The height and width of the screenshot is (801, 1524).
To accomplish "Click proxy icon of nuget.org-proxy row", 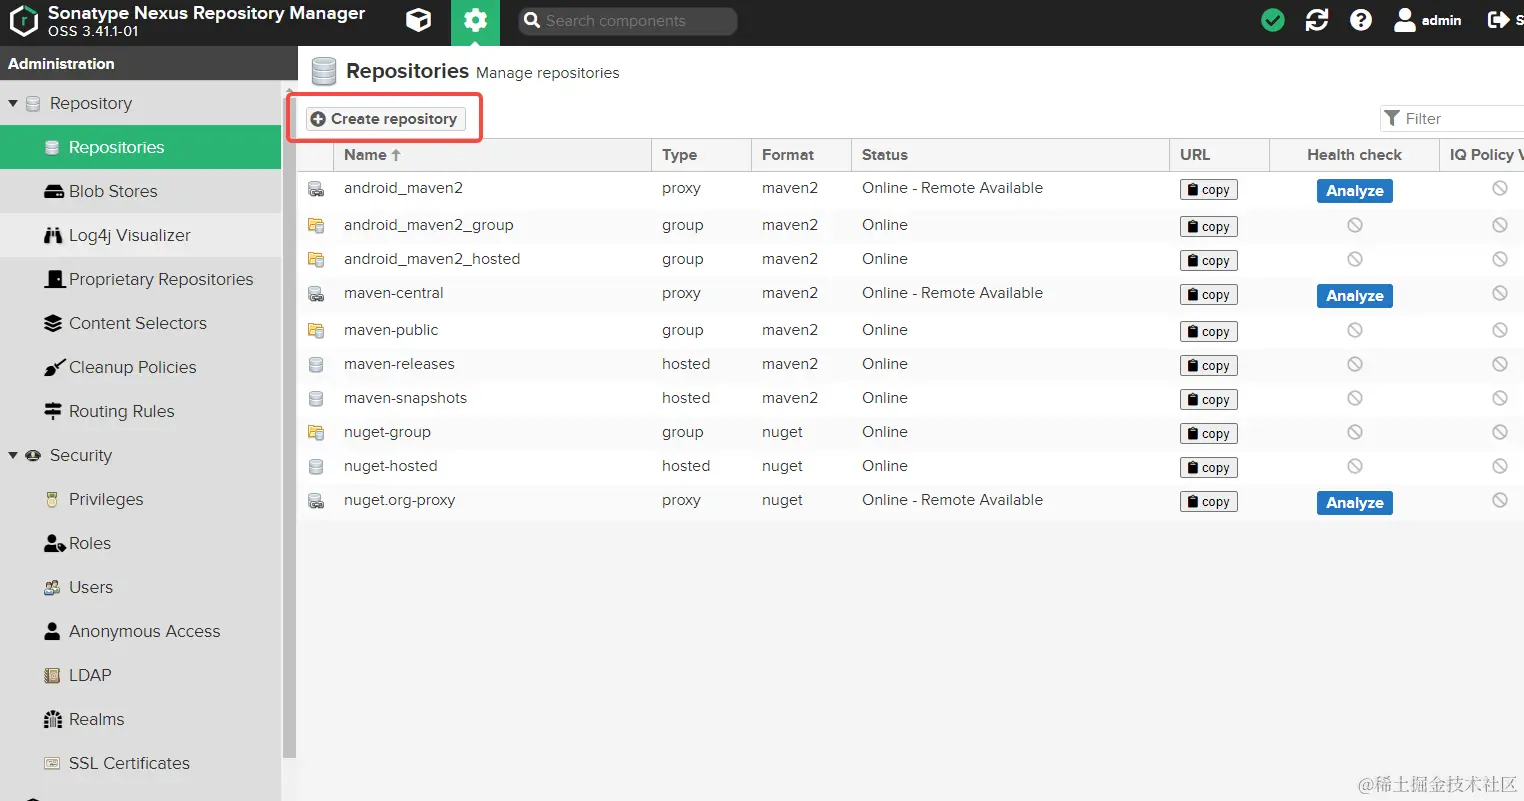I will [x=316, y=501].
